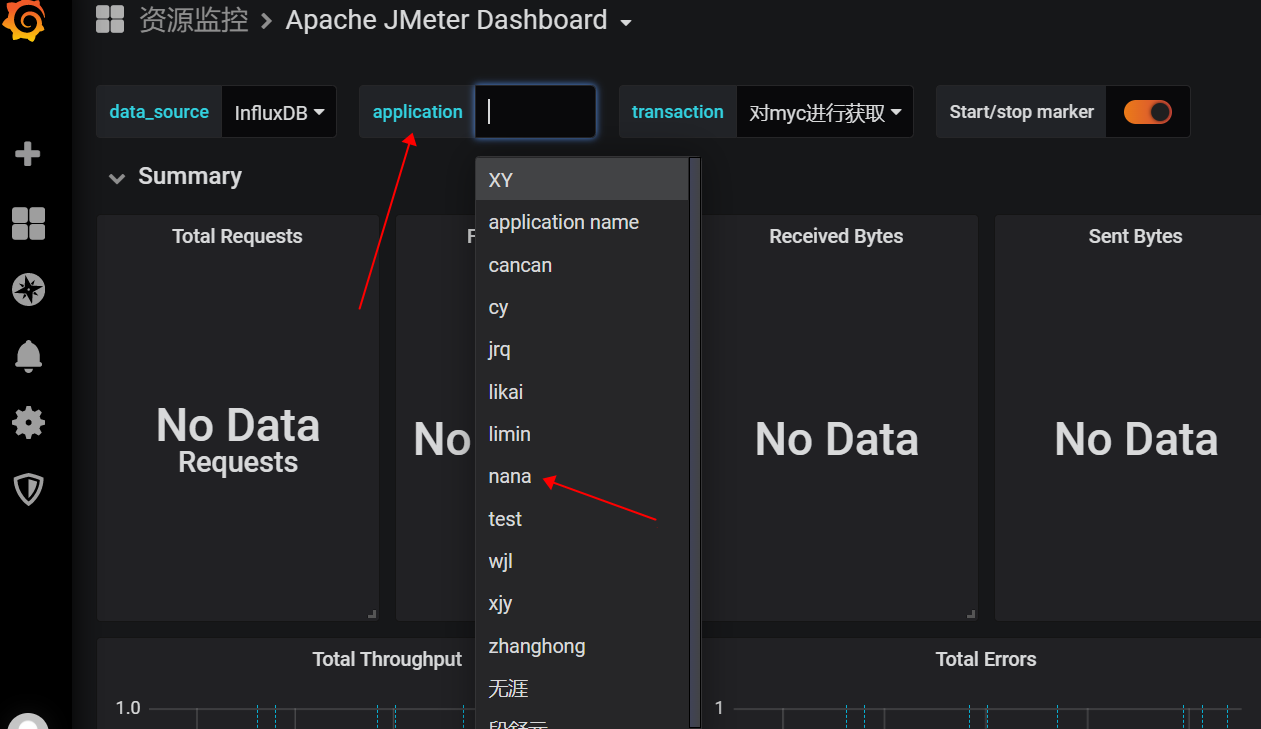Select nana in the dropdown list
The height and width of the screenshot is (729, 1261).
point(582,476)
